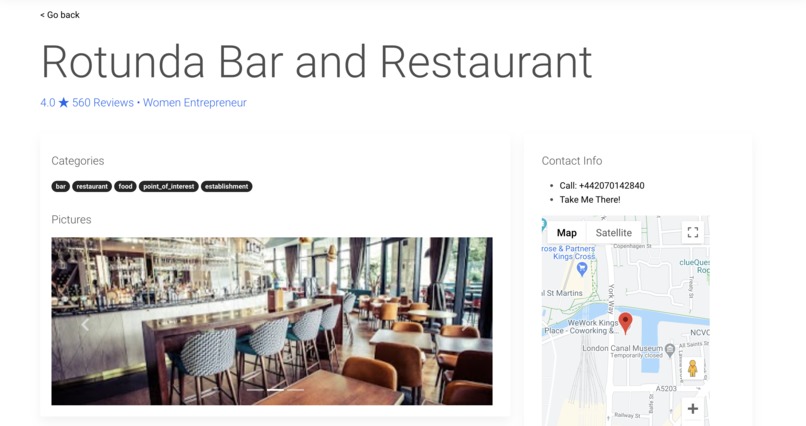The height and width of the screenshot is (426, 806).
Task: Show previous picture with left chevron
Action: click(85, 324)
